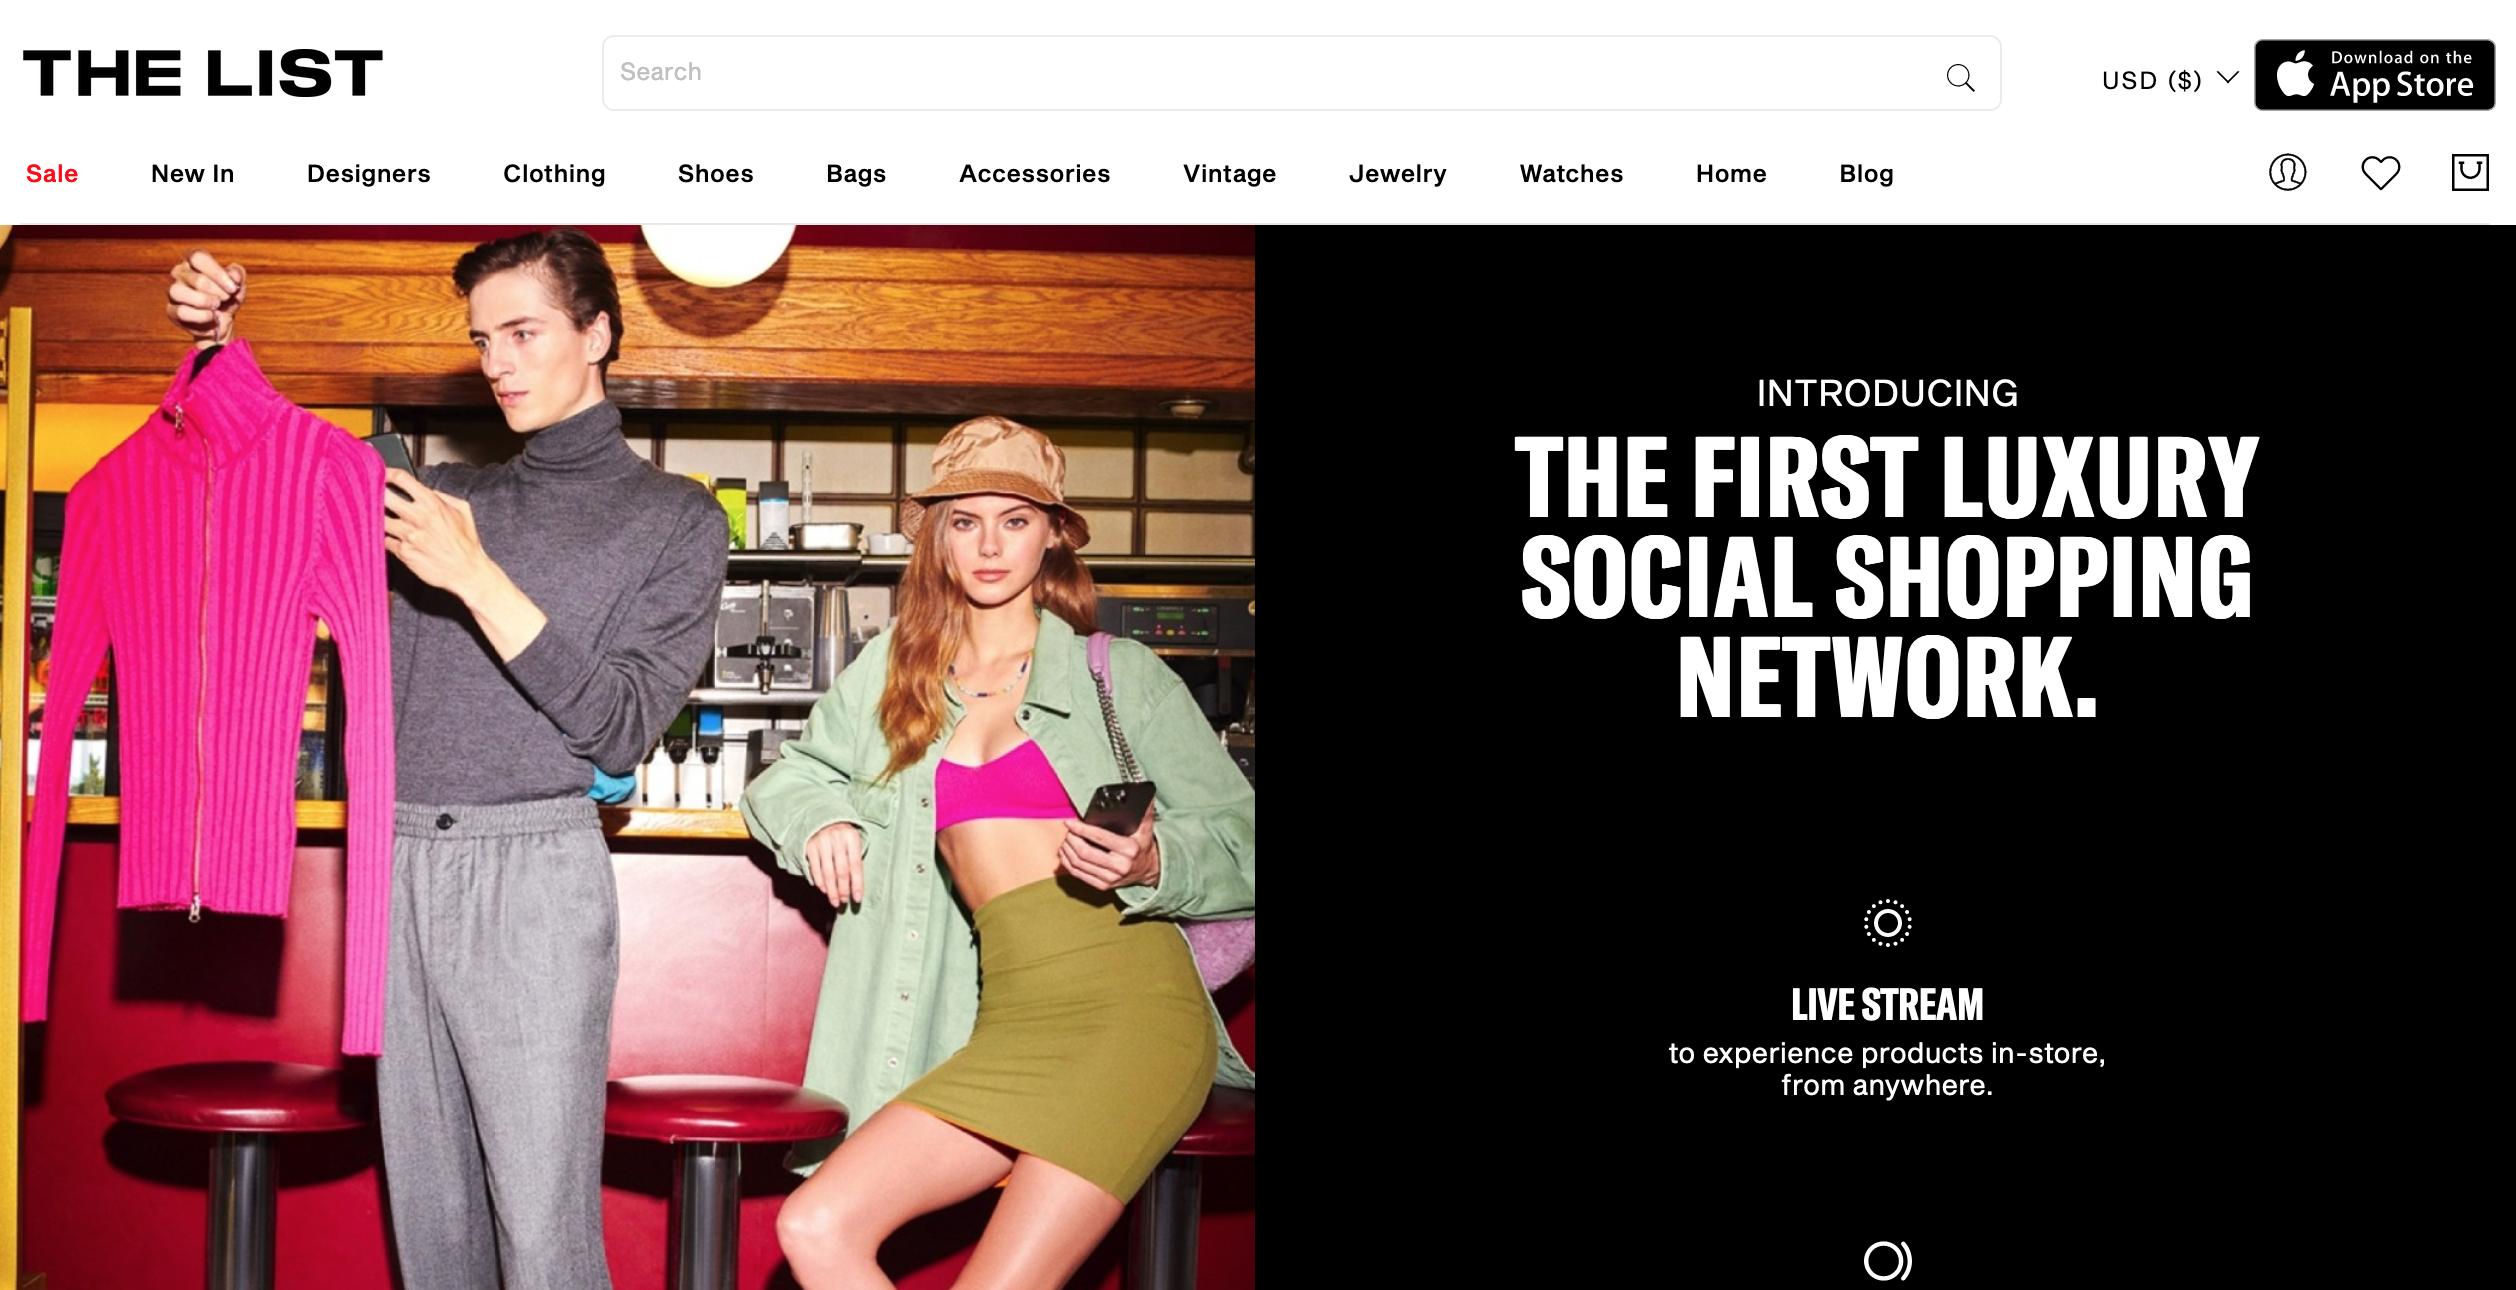Click the partial circle icon below Live Stream
Screen dimensions: 2516x1290
click(x=1887, y=1260)
